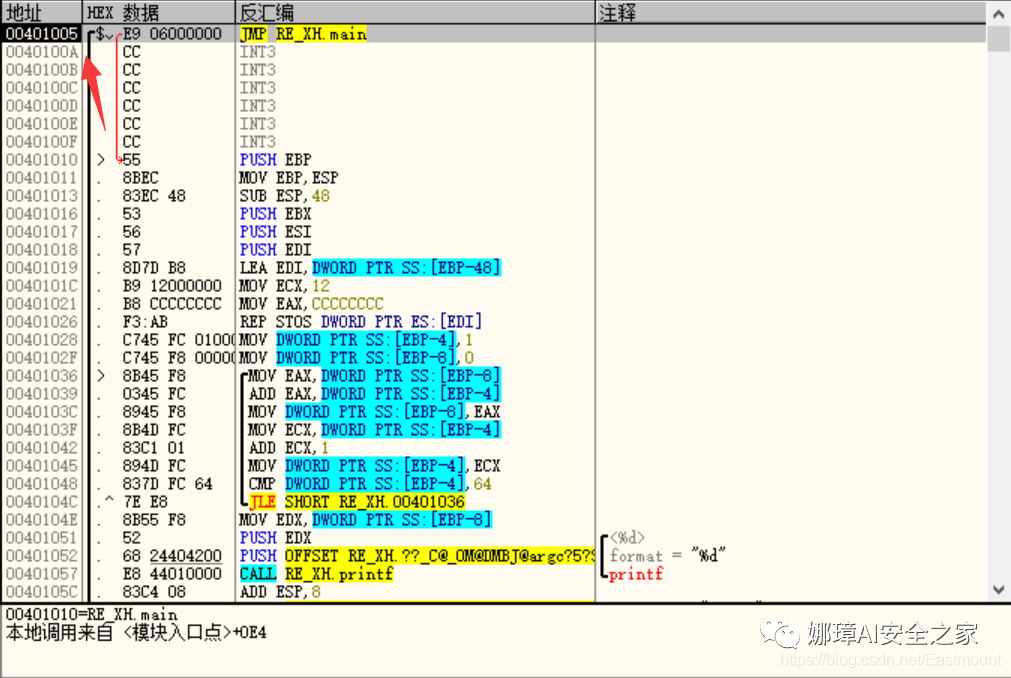The height and width of the screenshot is (678, 1011).
Task: Click the scrollbar down arrow
Action: (998, 590)
